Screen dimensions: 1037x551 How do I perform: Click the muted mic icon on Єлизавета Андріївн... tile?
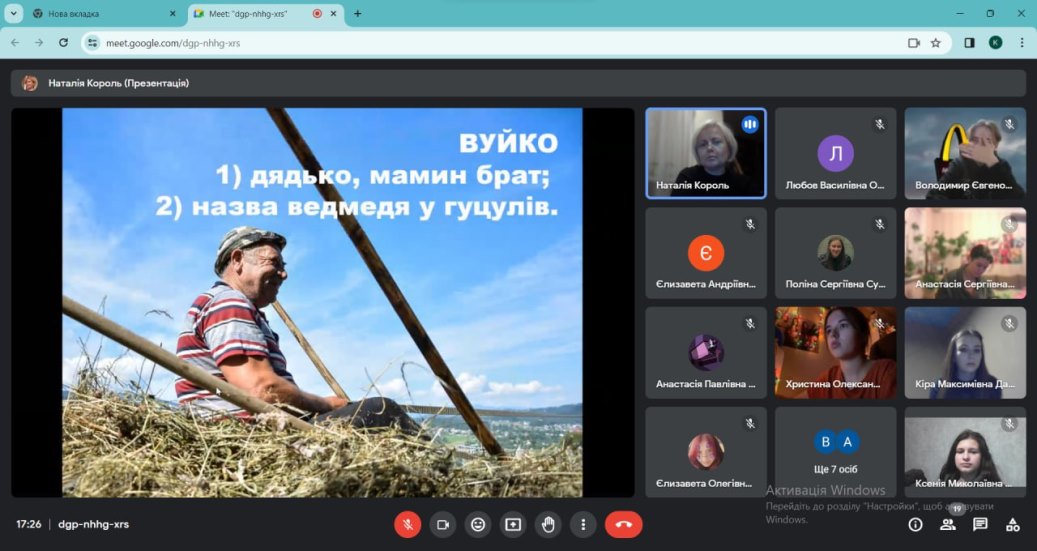coord(750,224)
